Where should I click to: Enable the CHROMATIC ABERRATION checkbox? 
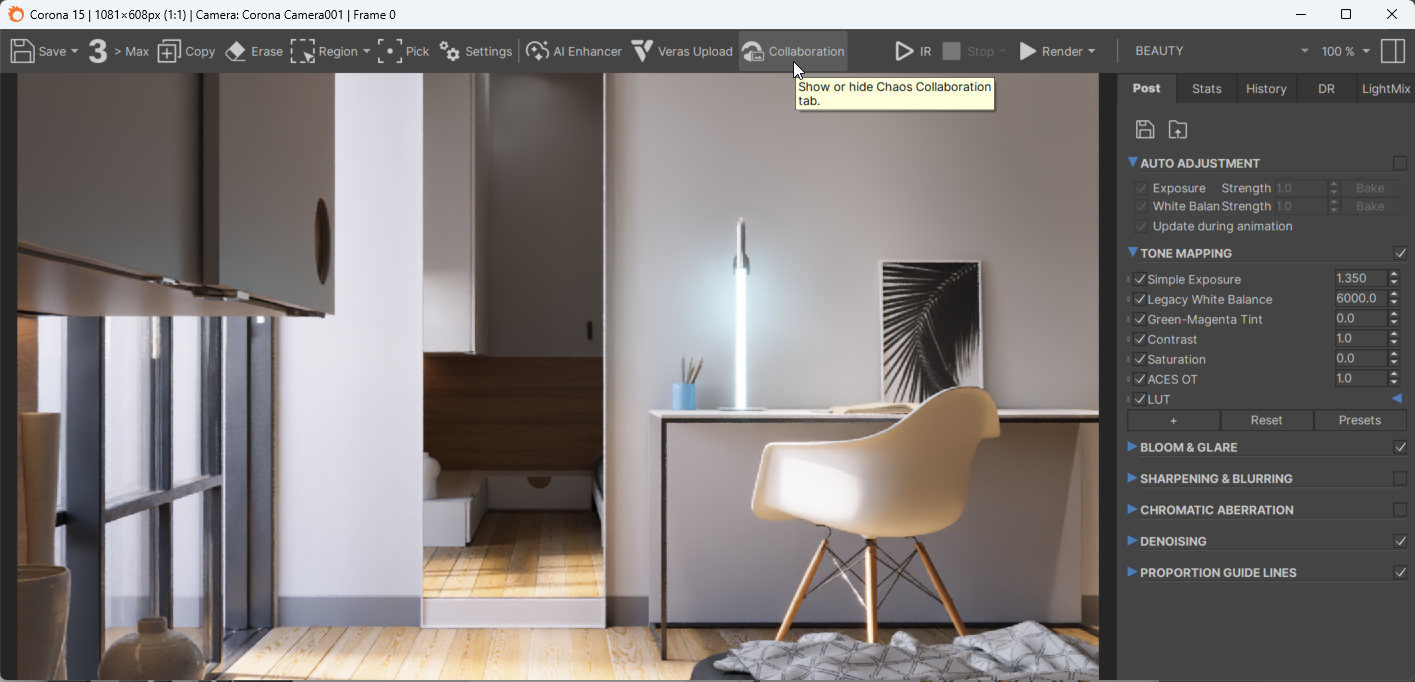tap(1400, 510)
